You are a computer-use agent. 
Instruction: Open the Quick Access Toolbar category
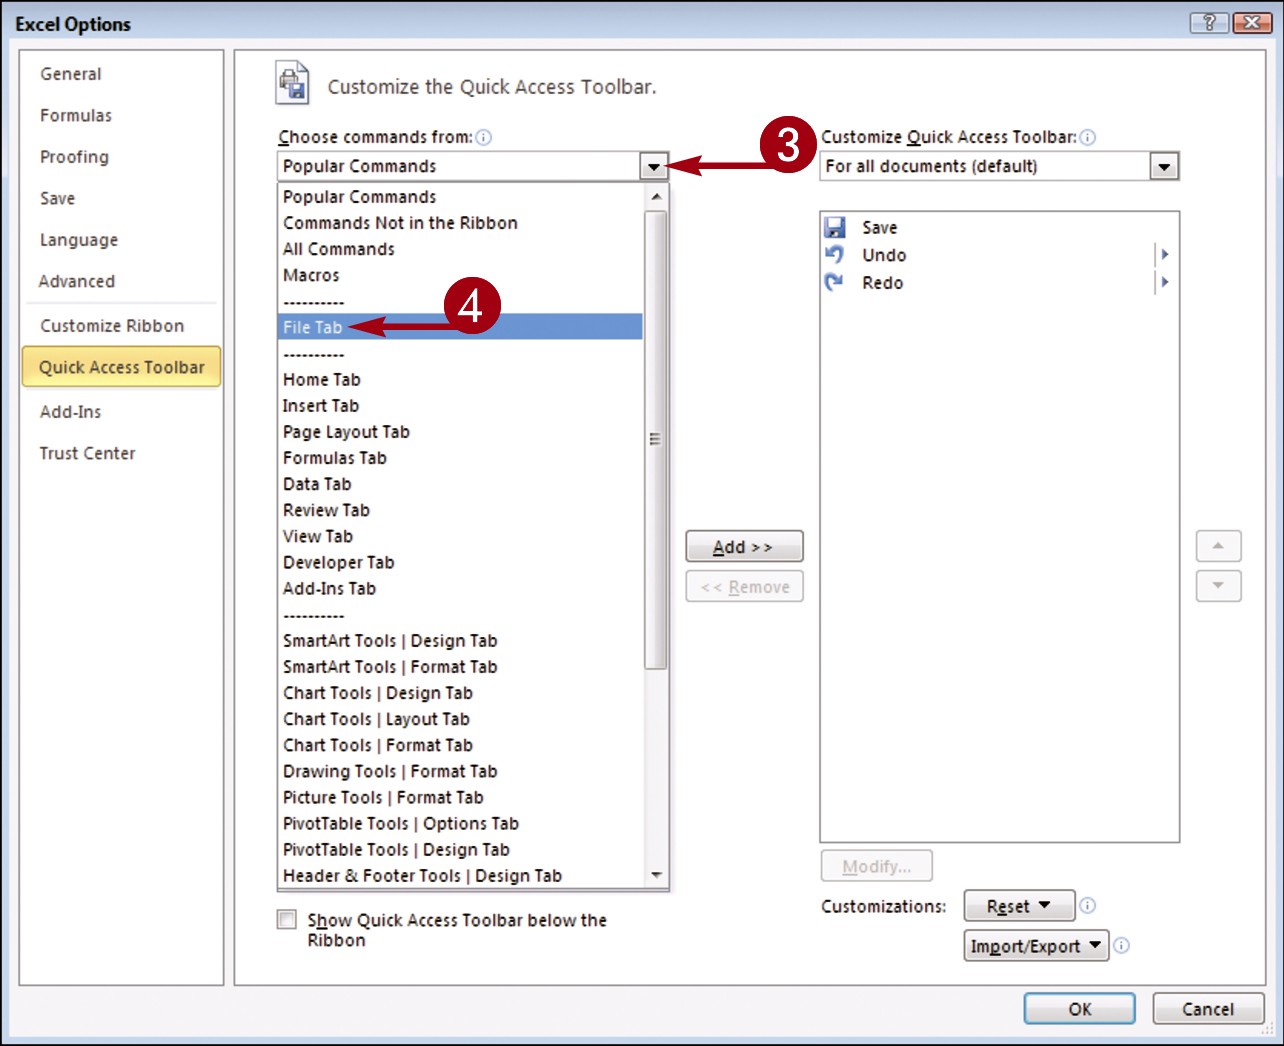coord(121,367)
